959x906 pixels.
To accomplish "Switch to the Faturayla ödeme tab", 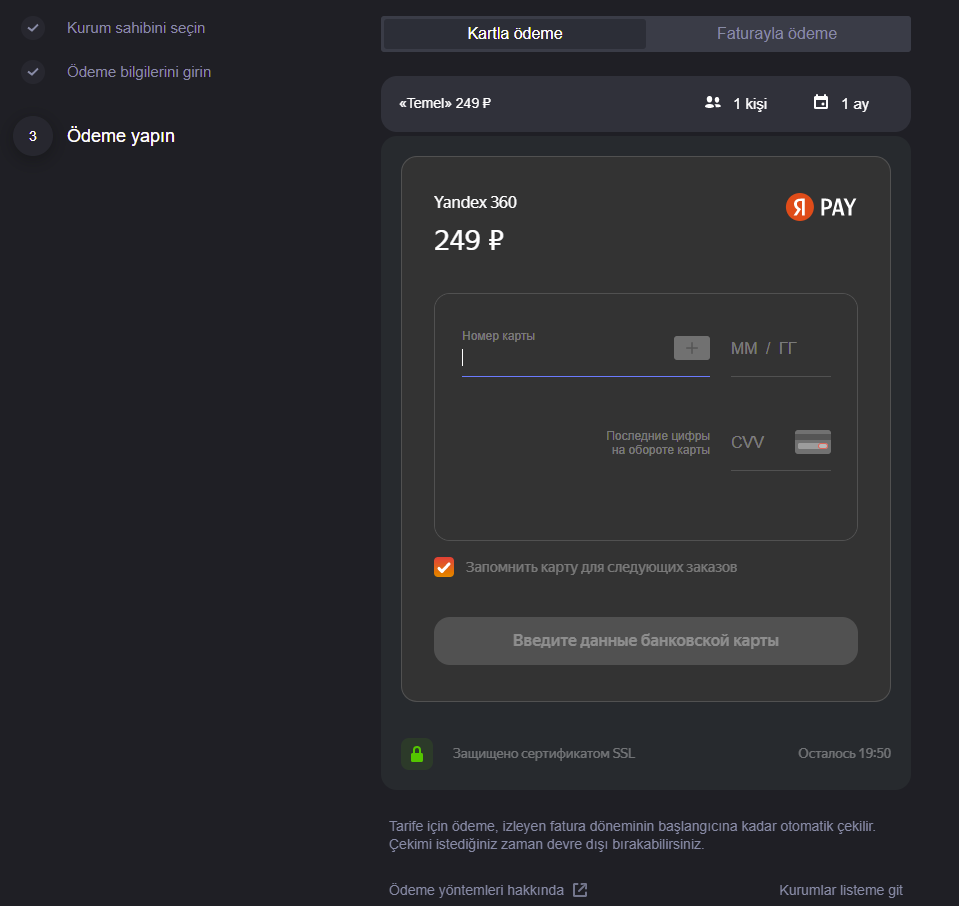I will (777, 34).
